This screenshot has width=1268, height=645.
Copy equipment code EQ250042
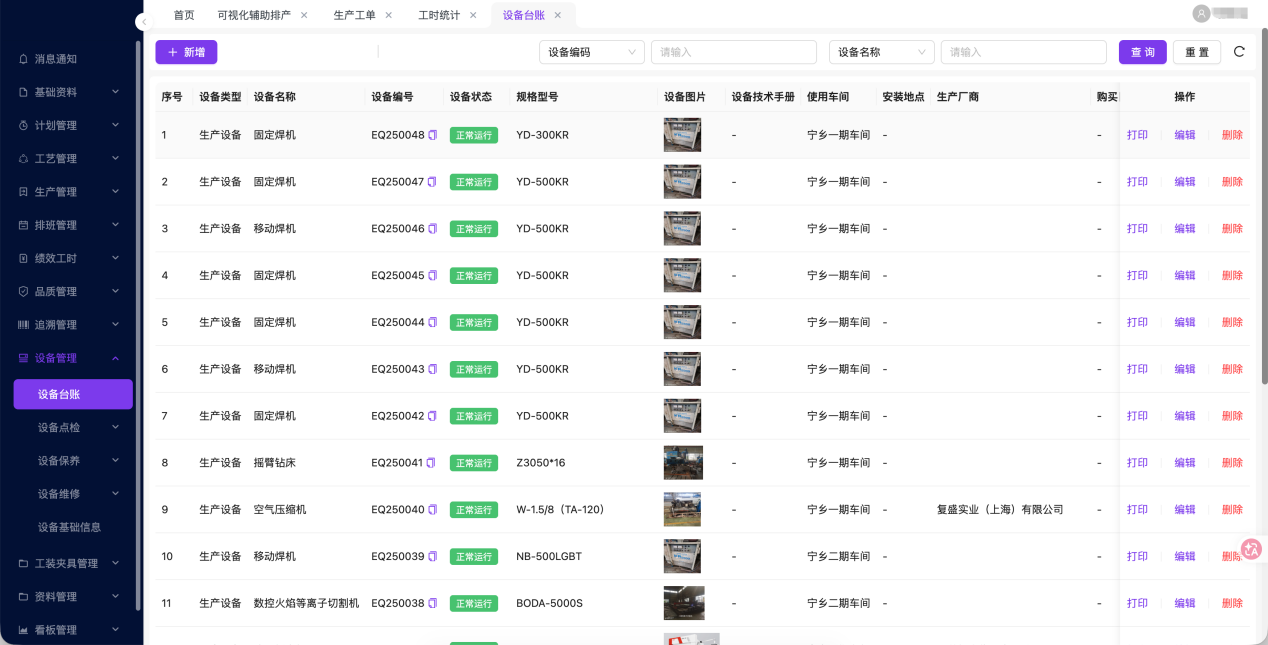(x=433, y=416)
